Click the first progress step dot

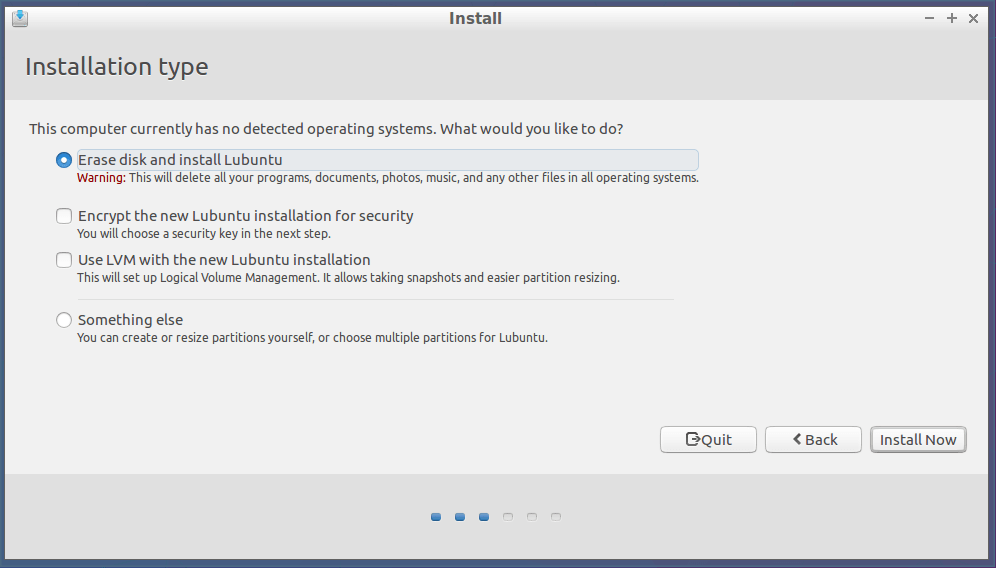(436, 517)
